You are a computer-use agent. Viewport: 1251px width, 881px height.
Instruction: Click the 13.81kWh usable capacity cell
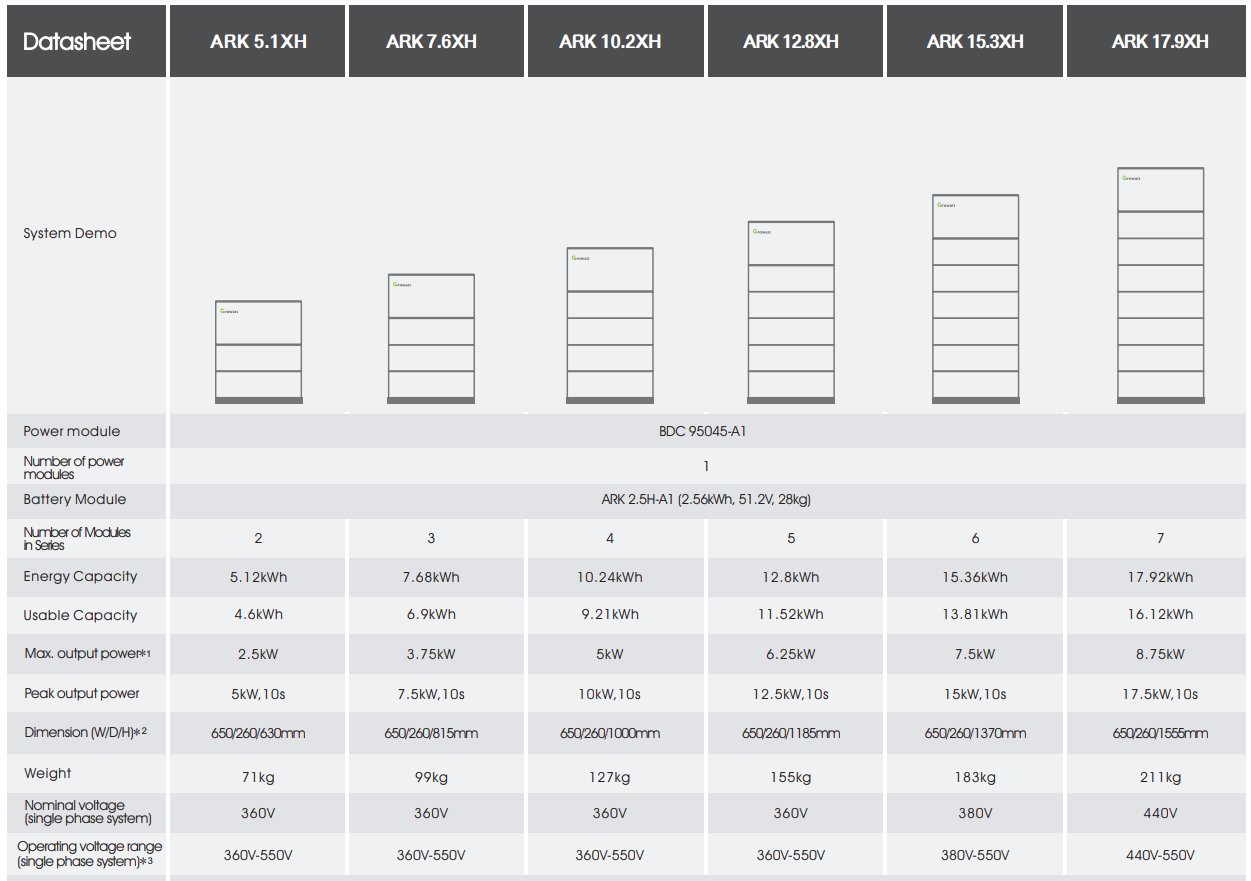[975, 614]
